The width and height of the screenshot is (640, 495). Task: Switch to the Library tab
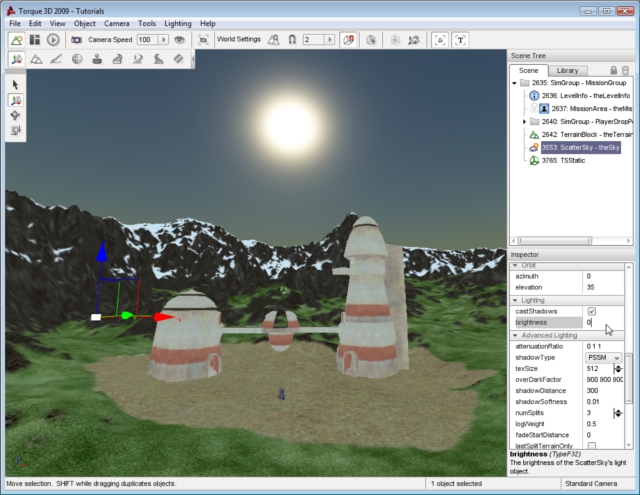coord(567,71)
